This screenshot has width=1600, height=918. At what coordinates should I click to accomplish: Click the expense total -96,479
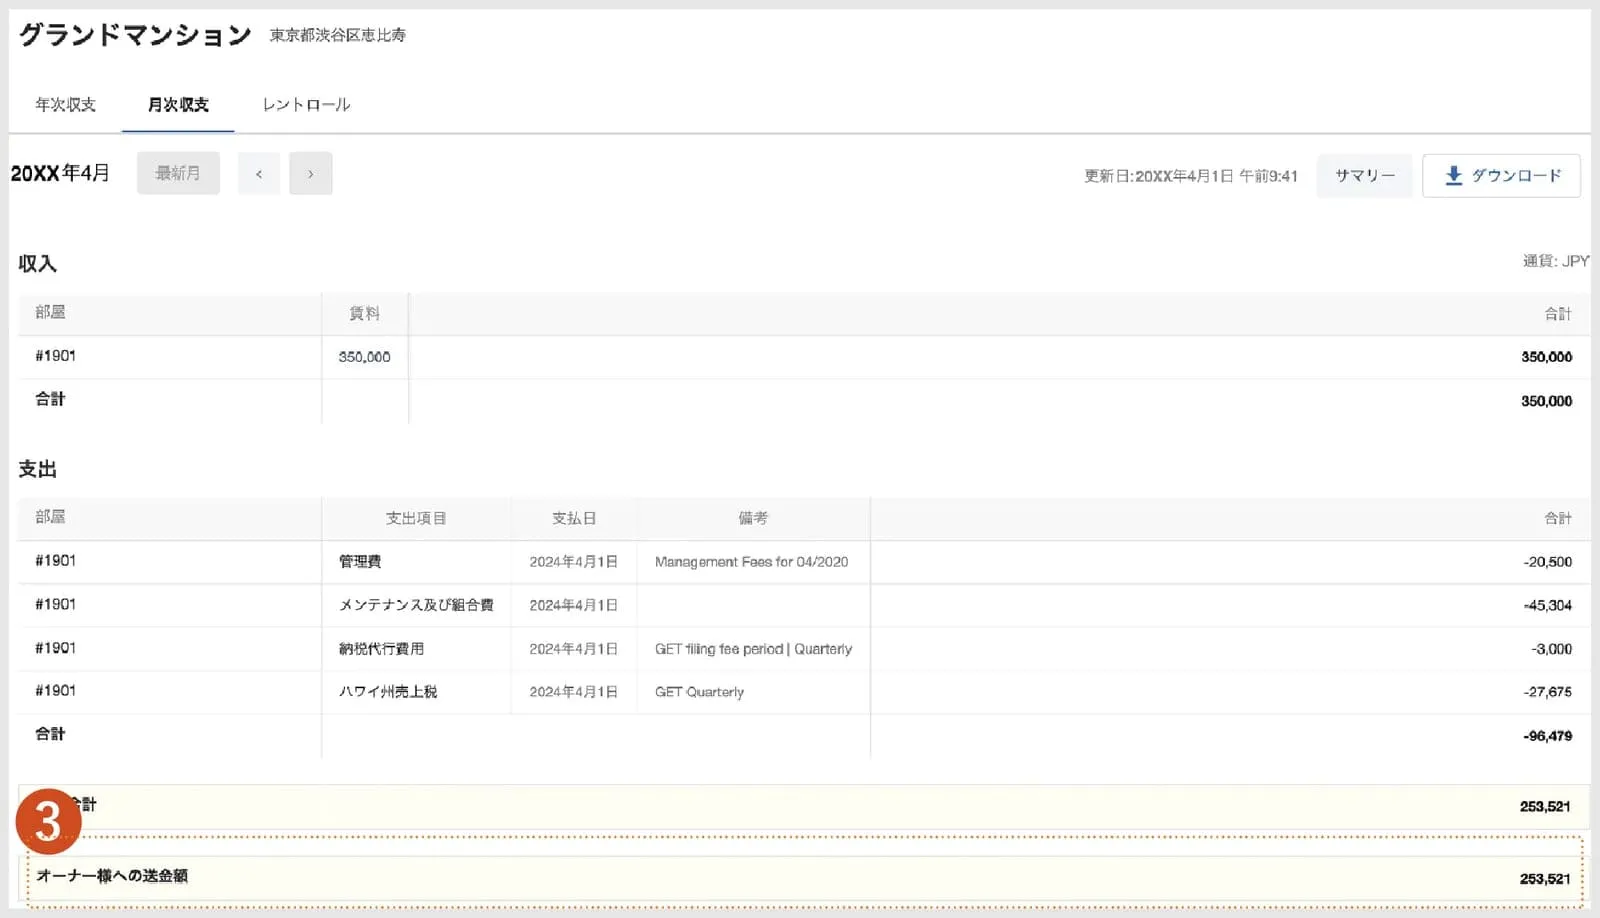pyautogui.click(x=1548, y=736)
